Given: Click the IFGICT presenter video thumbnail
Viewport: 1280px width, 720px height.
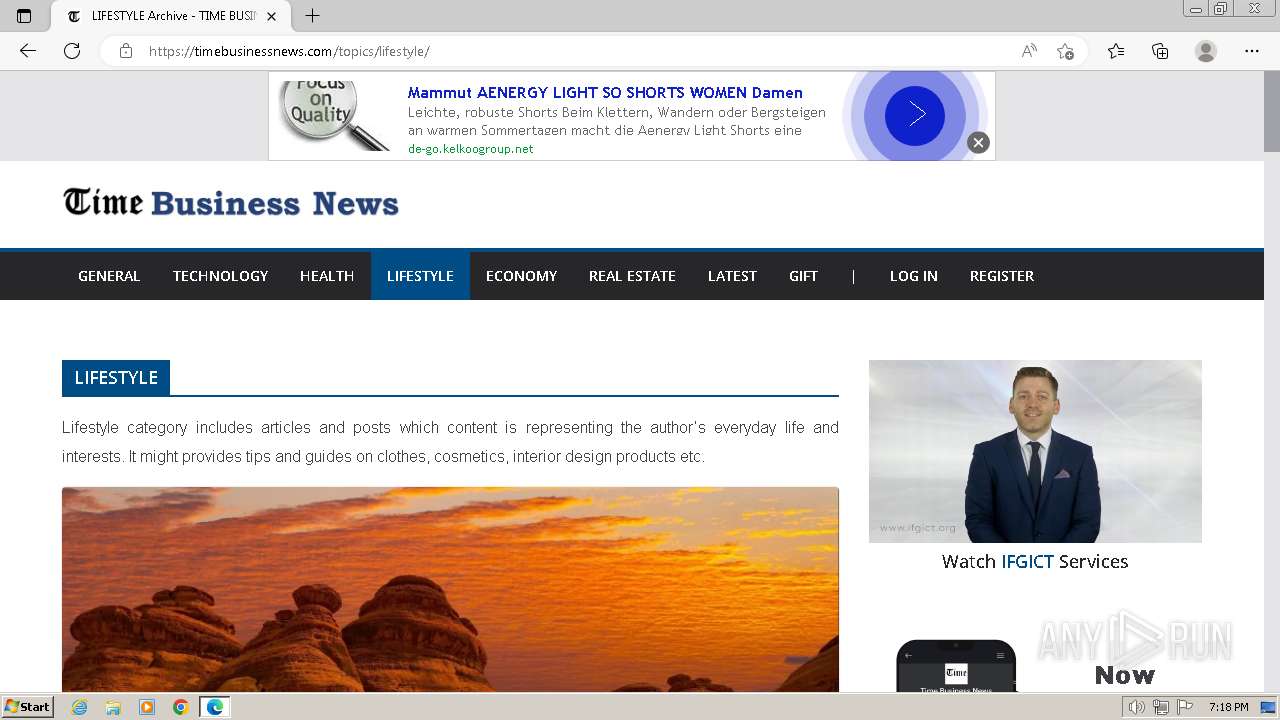Looking at the screenshot, I should coord(1035,451).
